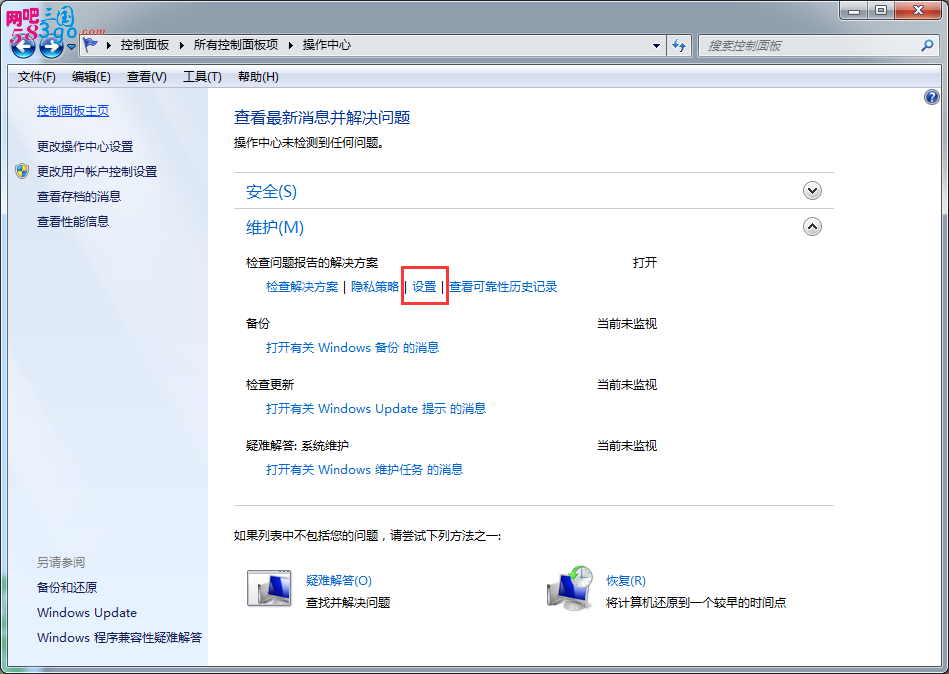Open recent pages dropdown next to forward button
This screenshot has width=949, height=674.
click(71, 47)
